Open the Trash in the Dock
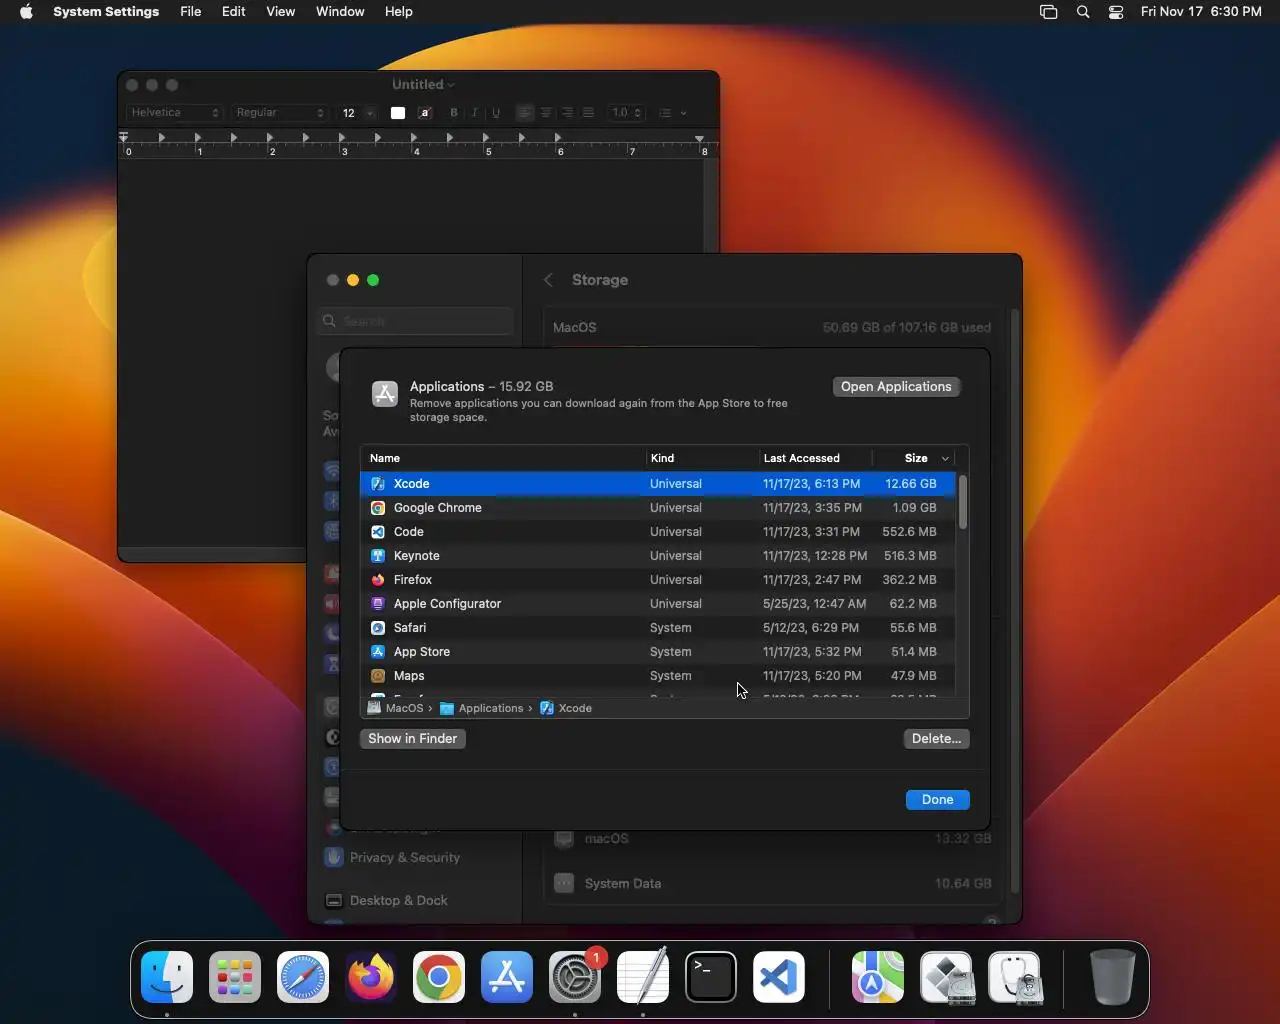The height and width of the screenshot is (1024, 1280). coord(1112,976)
